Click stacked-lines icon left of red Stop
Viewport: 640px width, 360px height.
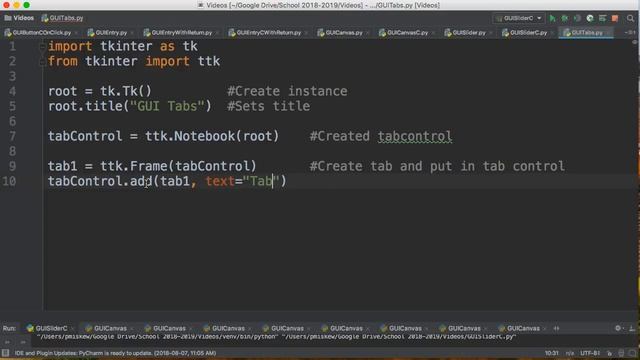point(602,18)
